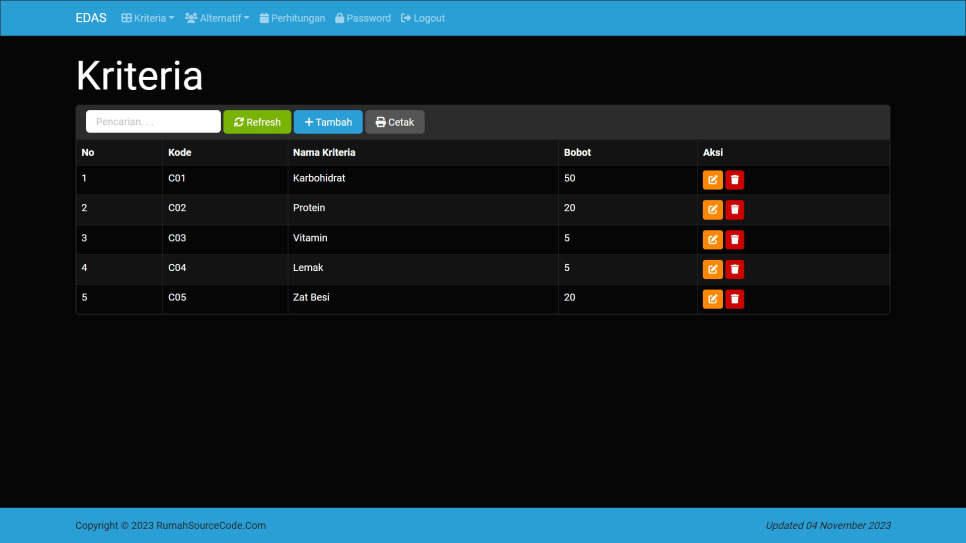
Task: Edit the Lemak criterion
Action: tap(712, 269)
